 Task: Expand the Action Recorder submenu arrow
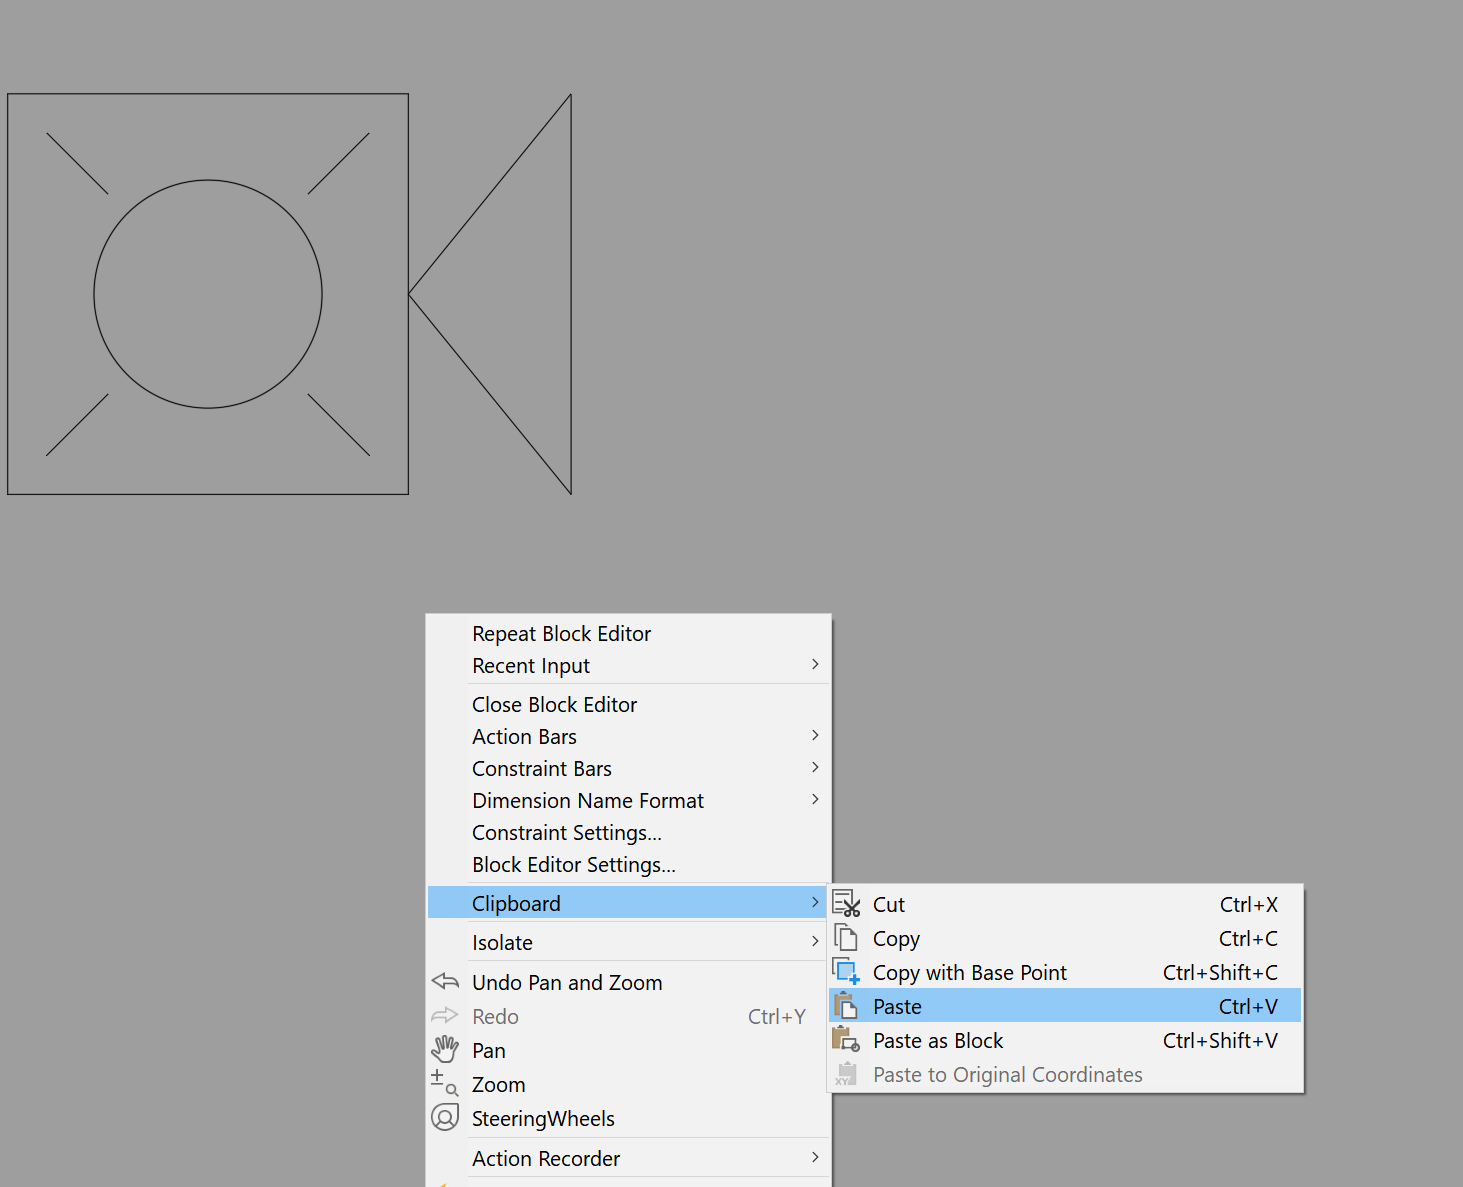tap(815, 1158)
